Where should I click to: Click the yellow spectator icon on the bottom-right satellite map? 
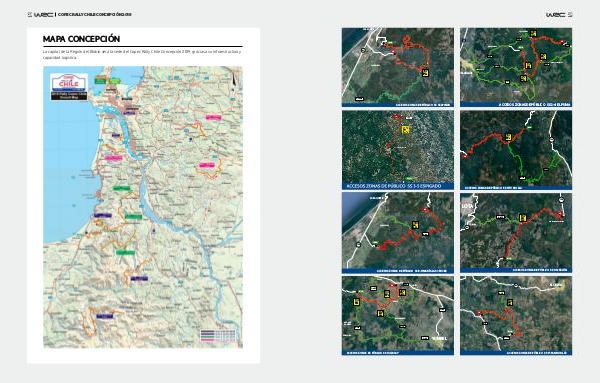pyautogui.click(x=510, y=303)
